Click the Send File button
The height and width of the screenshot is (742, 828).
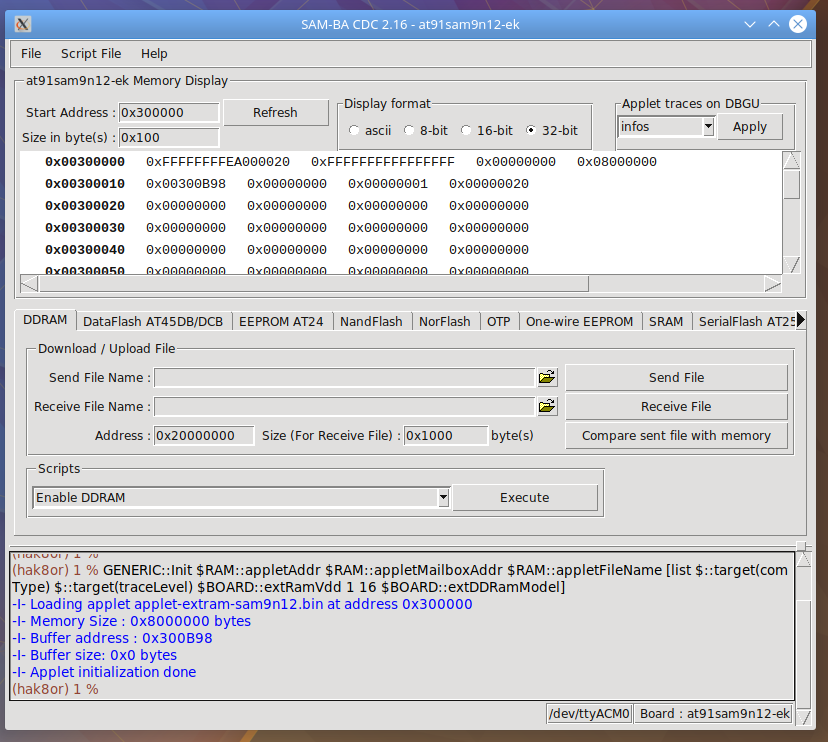pos(676,378)
